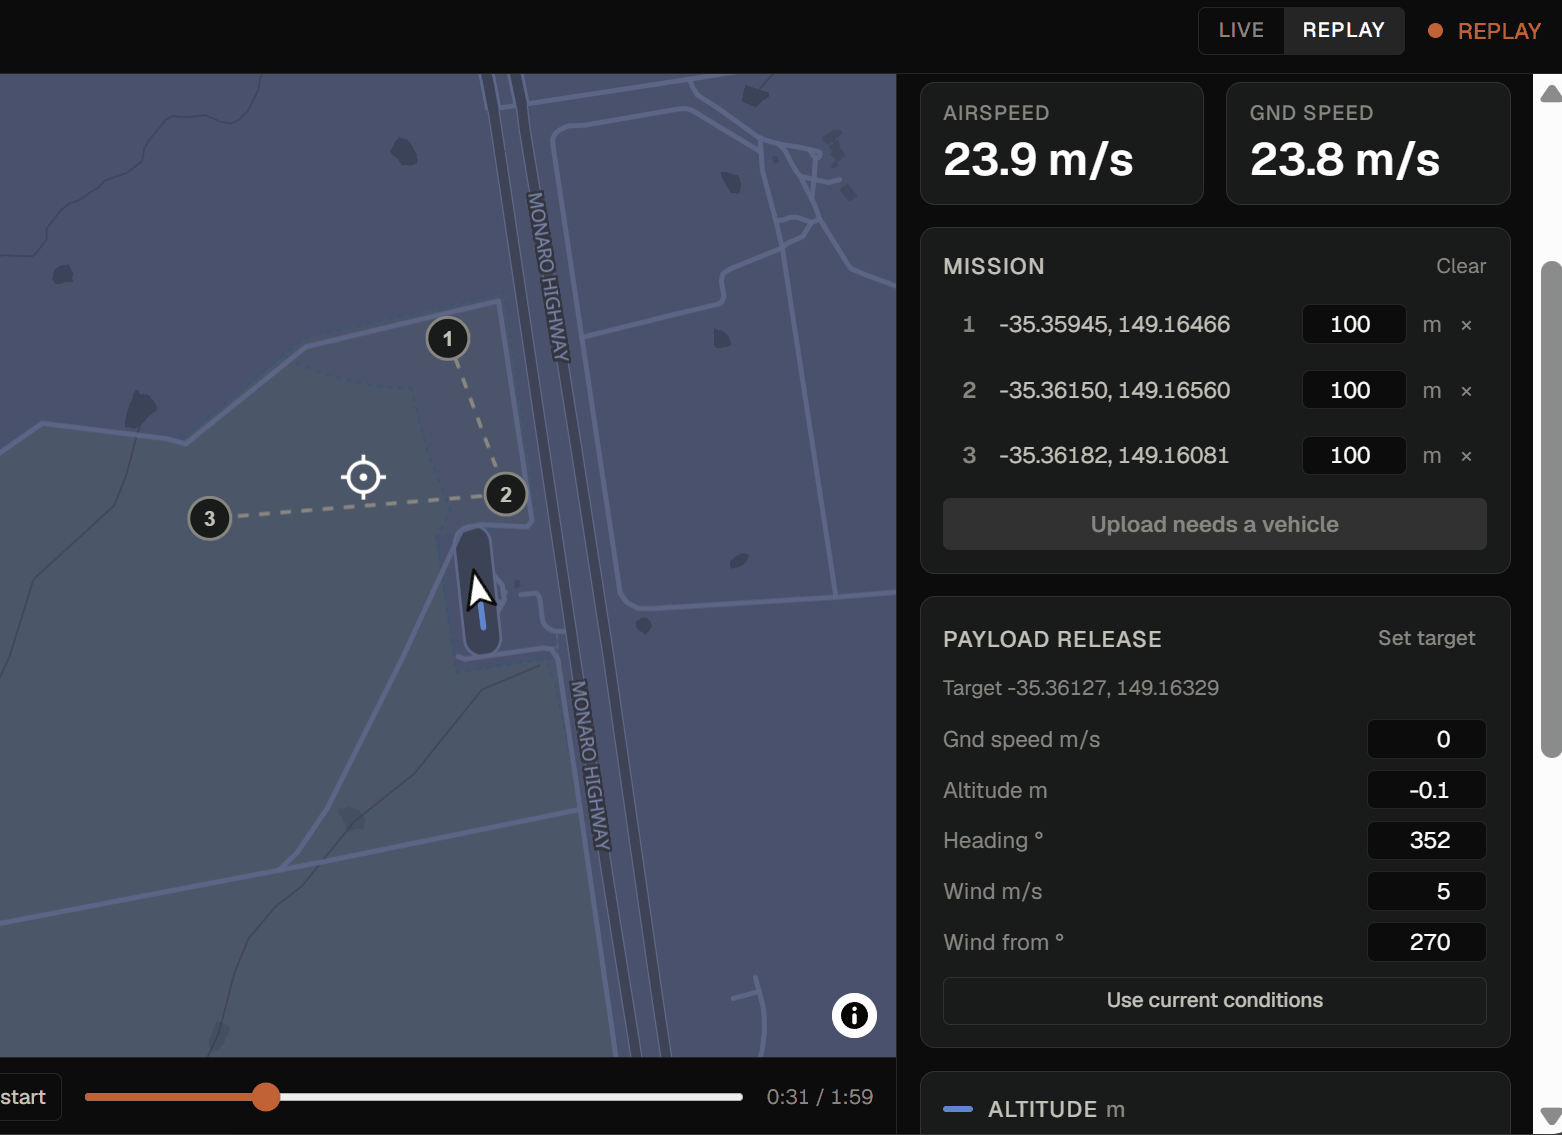
Task: Click the 0:31 / 1:59 replay time
Action: pyautogui.click(x=820, y=1097)
